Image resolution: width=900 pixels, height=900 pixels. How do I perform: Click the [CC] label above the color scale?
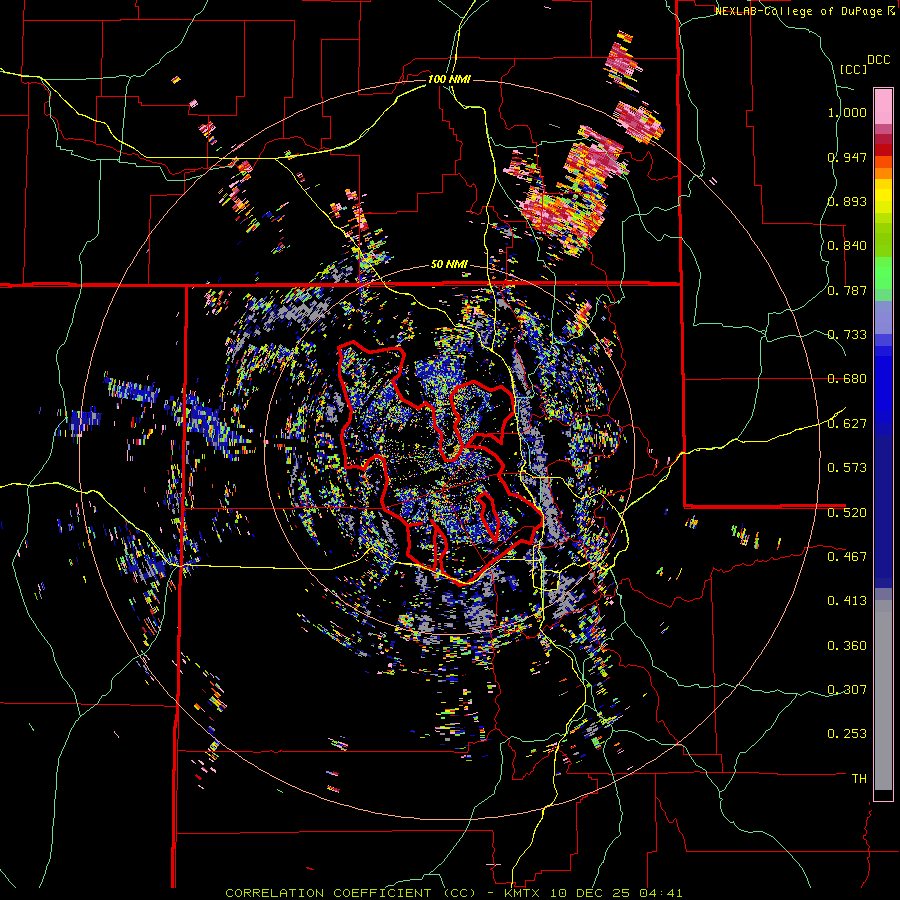pyautogui.click(x=853, y=69)
